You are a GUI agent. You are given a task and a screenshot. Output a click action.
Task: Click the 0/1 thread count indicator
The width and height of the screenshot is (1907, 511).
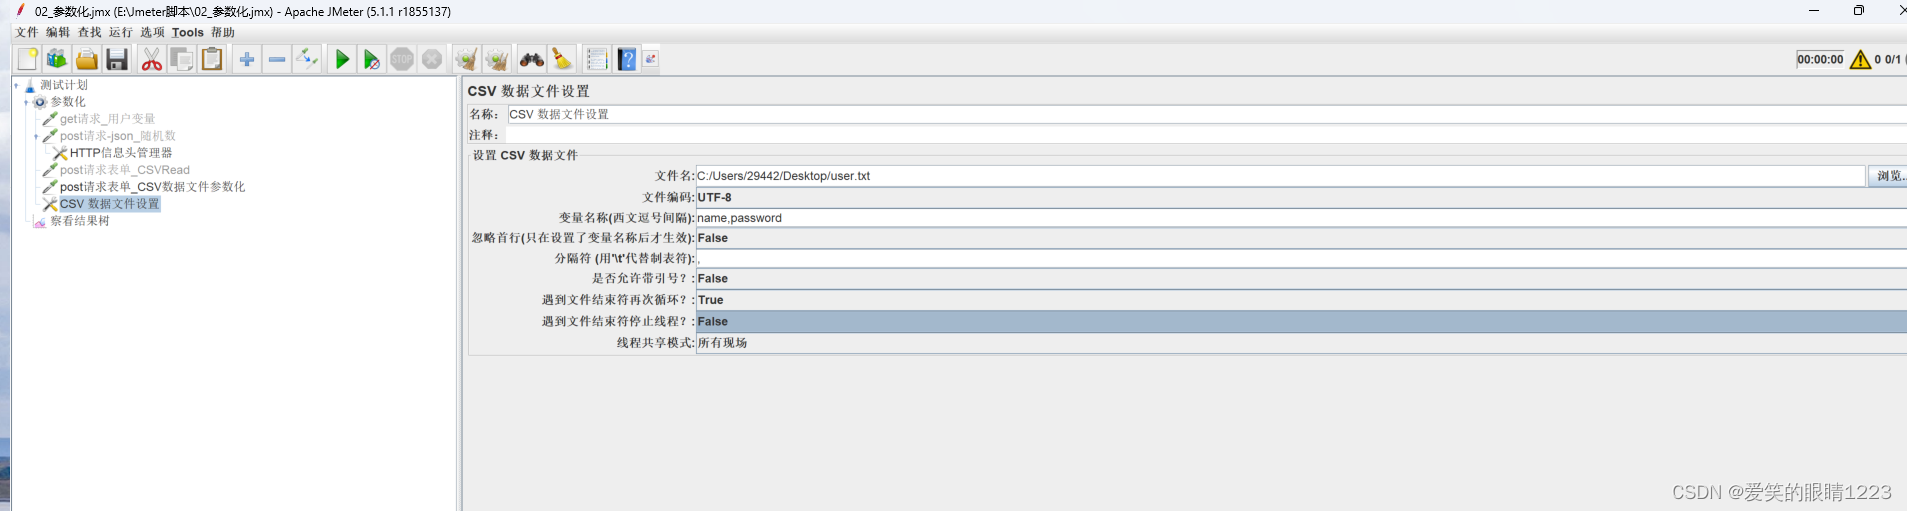tap(1892, 60)
